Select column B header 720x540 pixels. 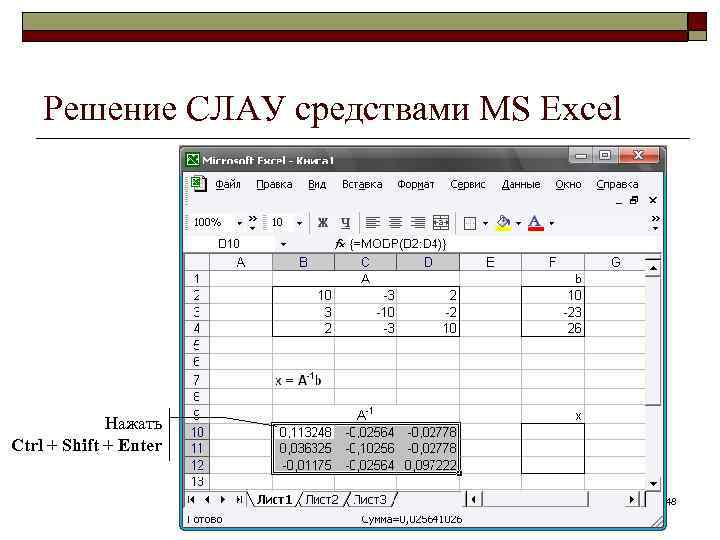pyautogui.click(x=303, y=263)
